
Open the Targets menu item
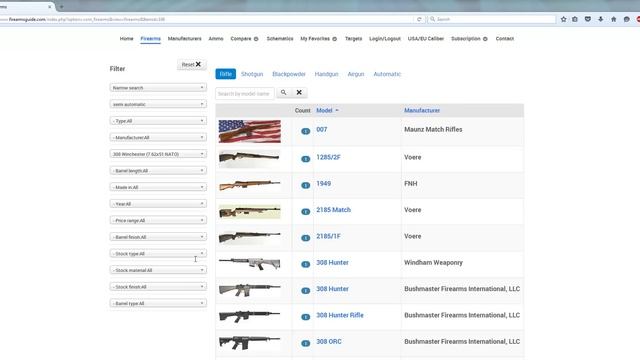(353, 39)
